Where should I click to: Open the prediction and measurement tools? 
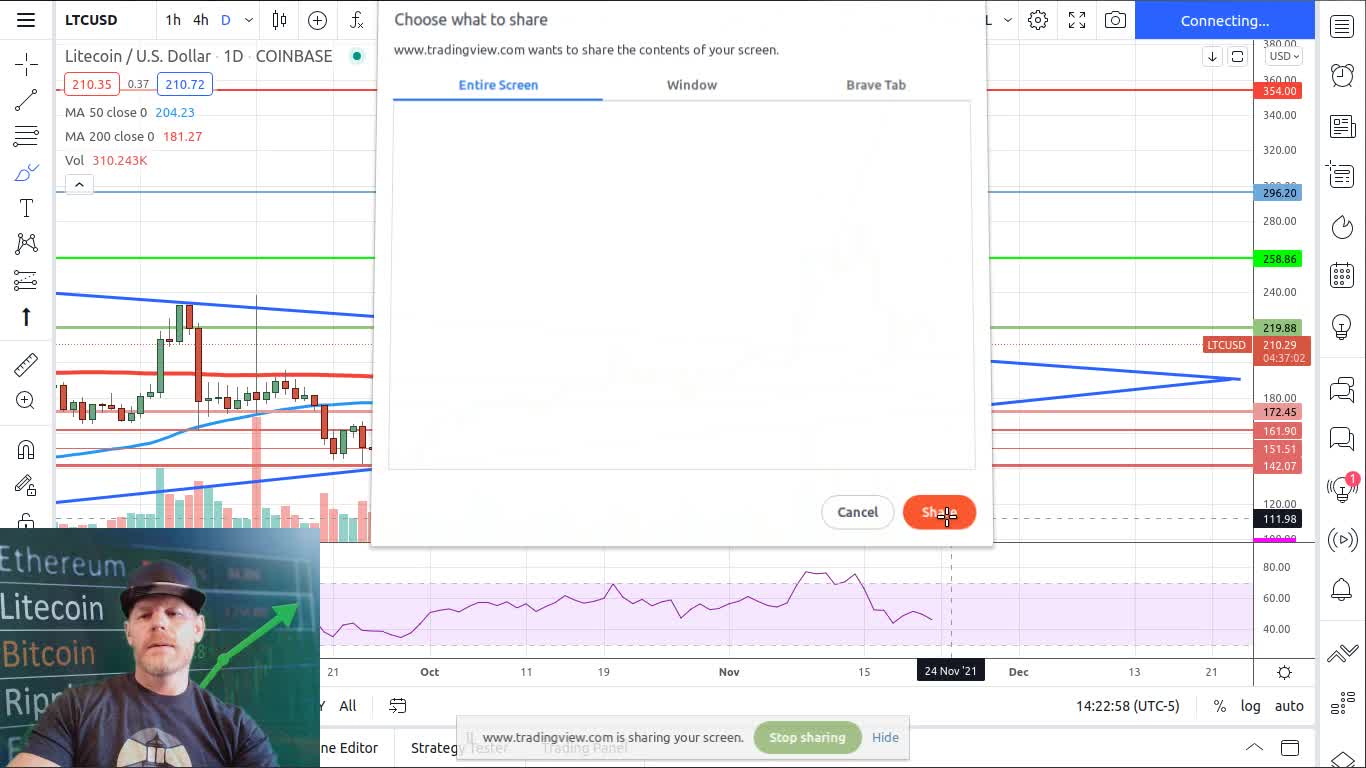click(26, 280)
